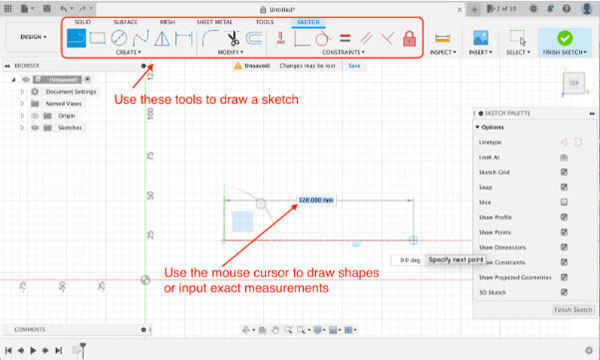600x360 pixels.
Task: Jump to timeline start
Action: (x=8, y=350)
